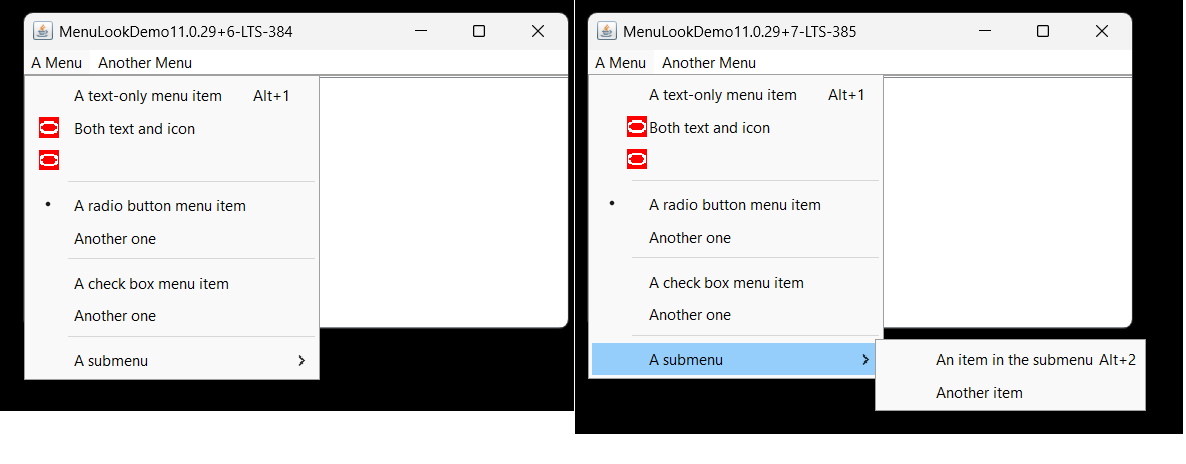Select the icon-only menu item in the LTS-384 menu
The image size is (1186, 464).
coord(48,159)
